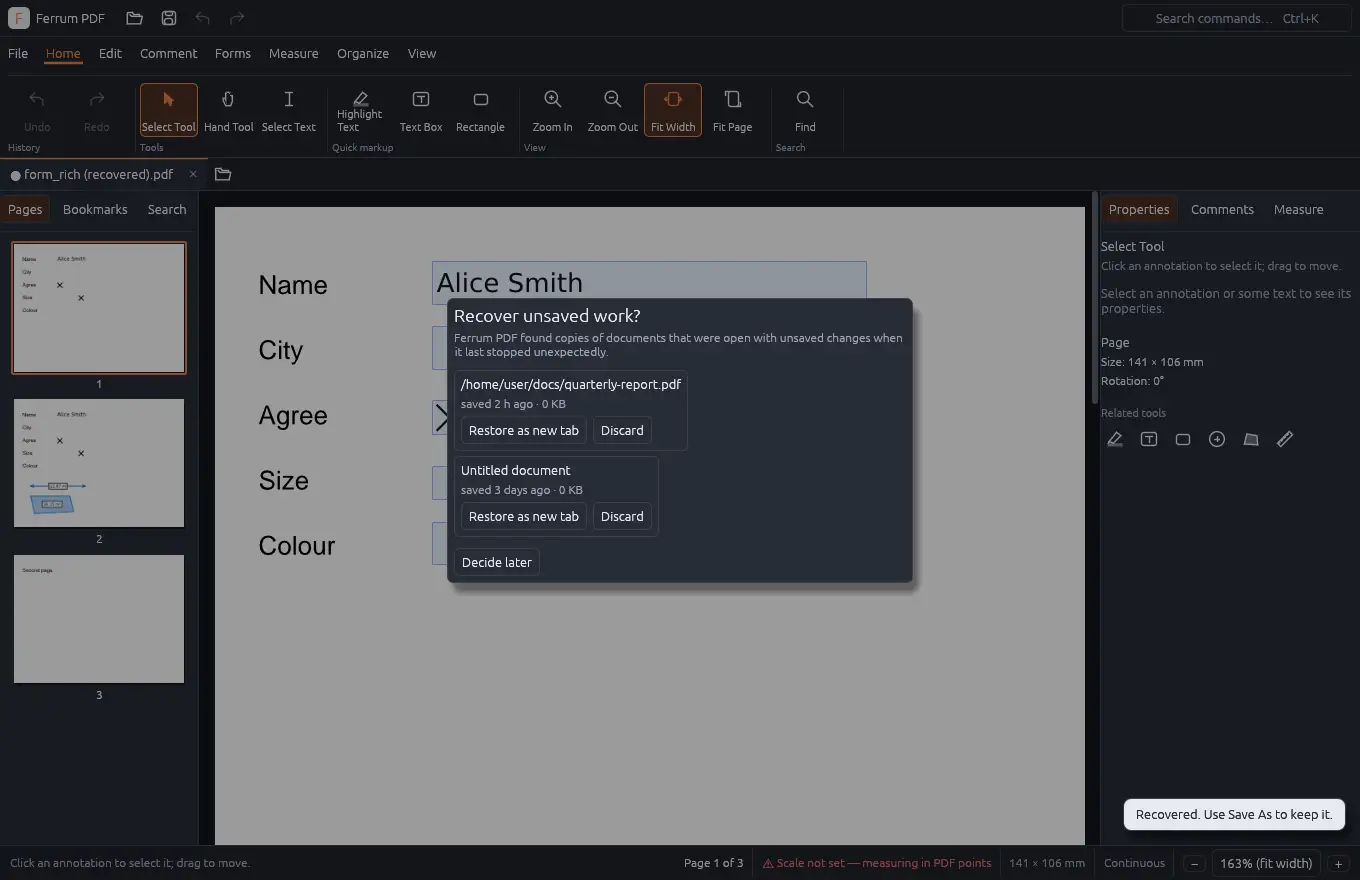Discard the quarterly-report.pdf recovery copy
Image resolution: width=1360 pixels, height=880 pixels.
point(622,430)
